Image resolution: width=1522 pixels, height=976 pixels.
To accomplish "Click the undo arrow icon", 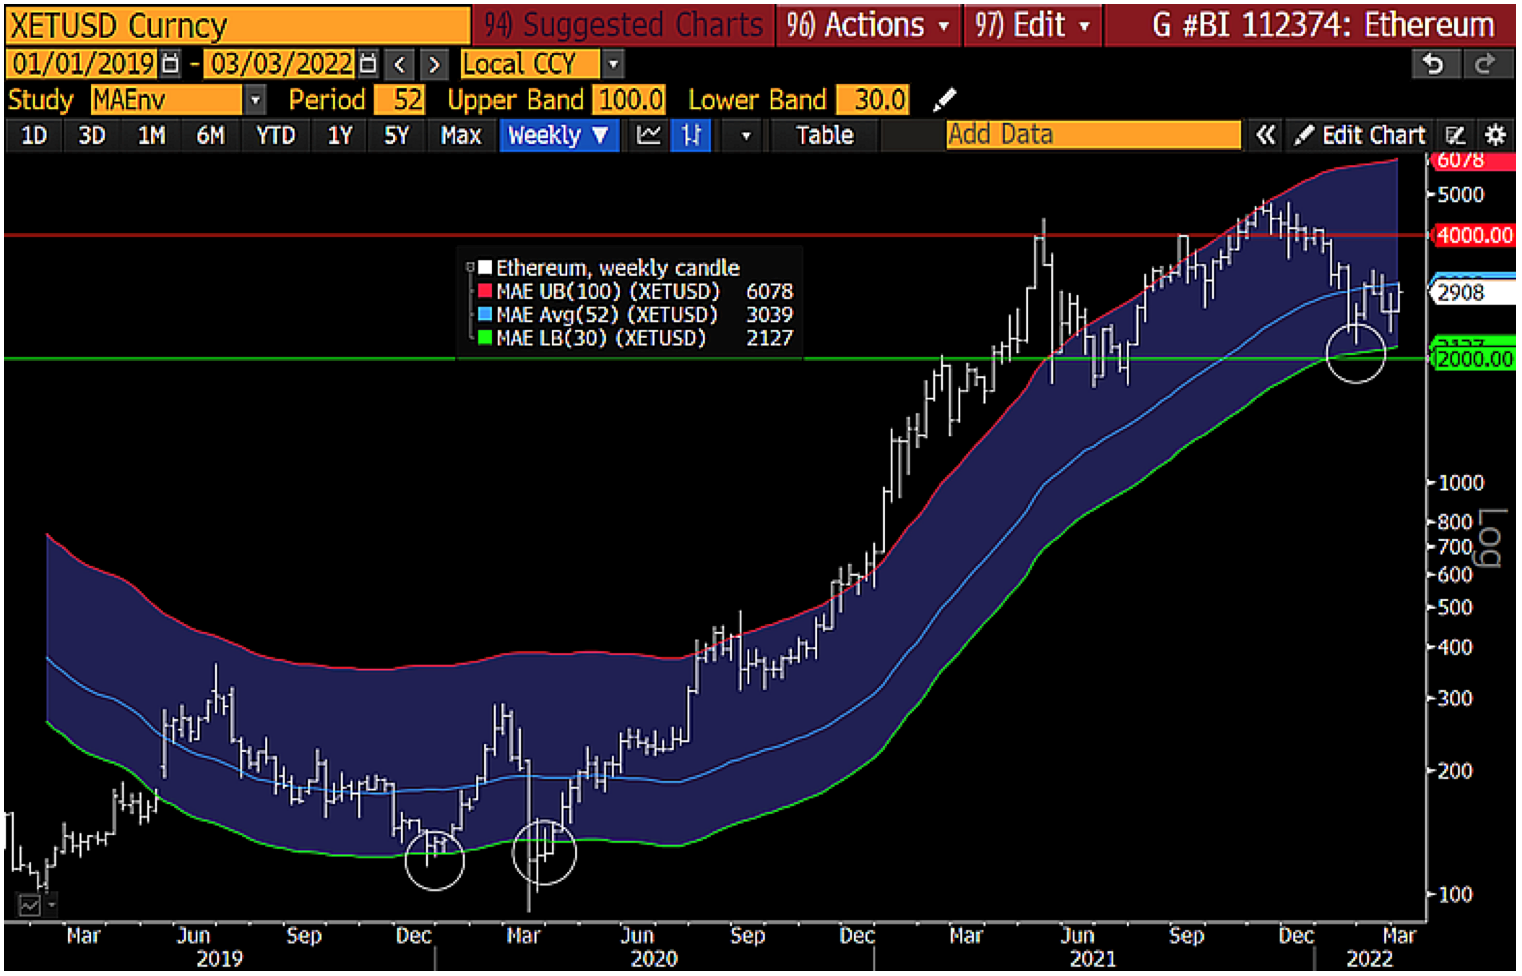I will (1433, 64).
